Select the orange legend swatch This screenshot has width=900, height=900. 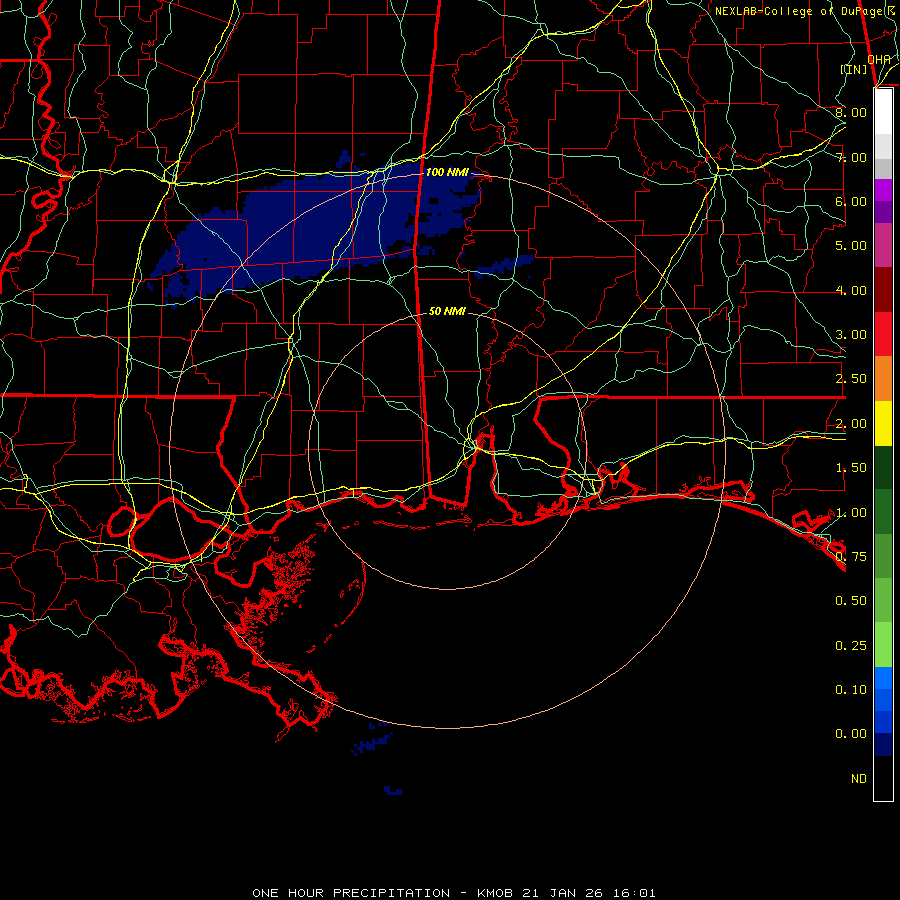(883, 379)
